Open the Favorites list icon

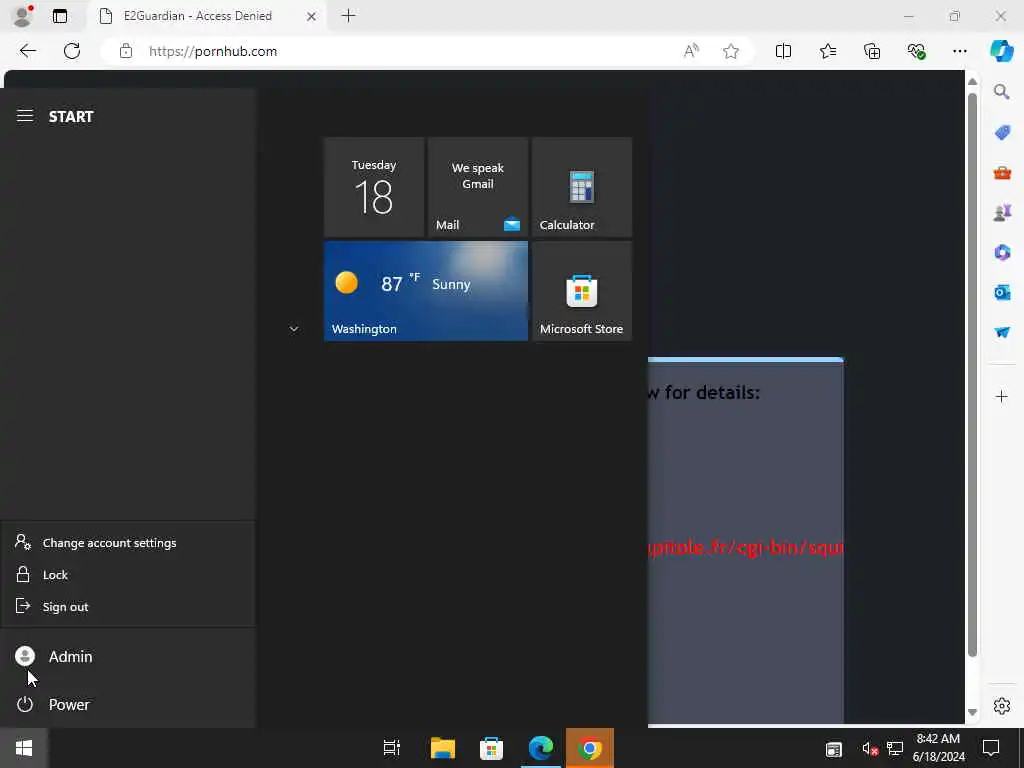point(828,51)
